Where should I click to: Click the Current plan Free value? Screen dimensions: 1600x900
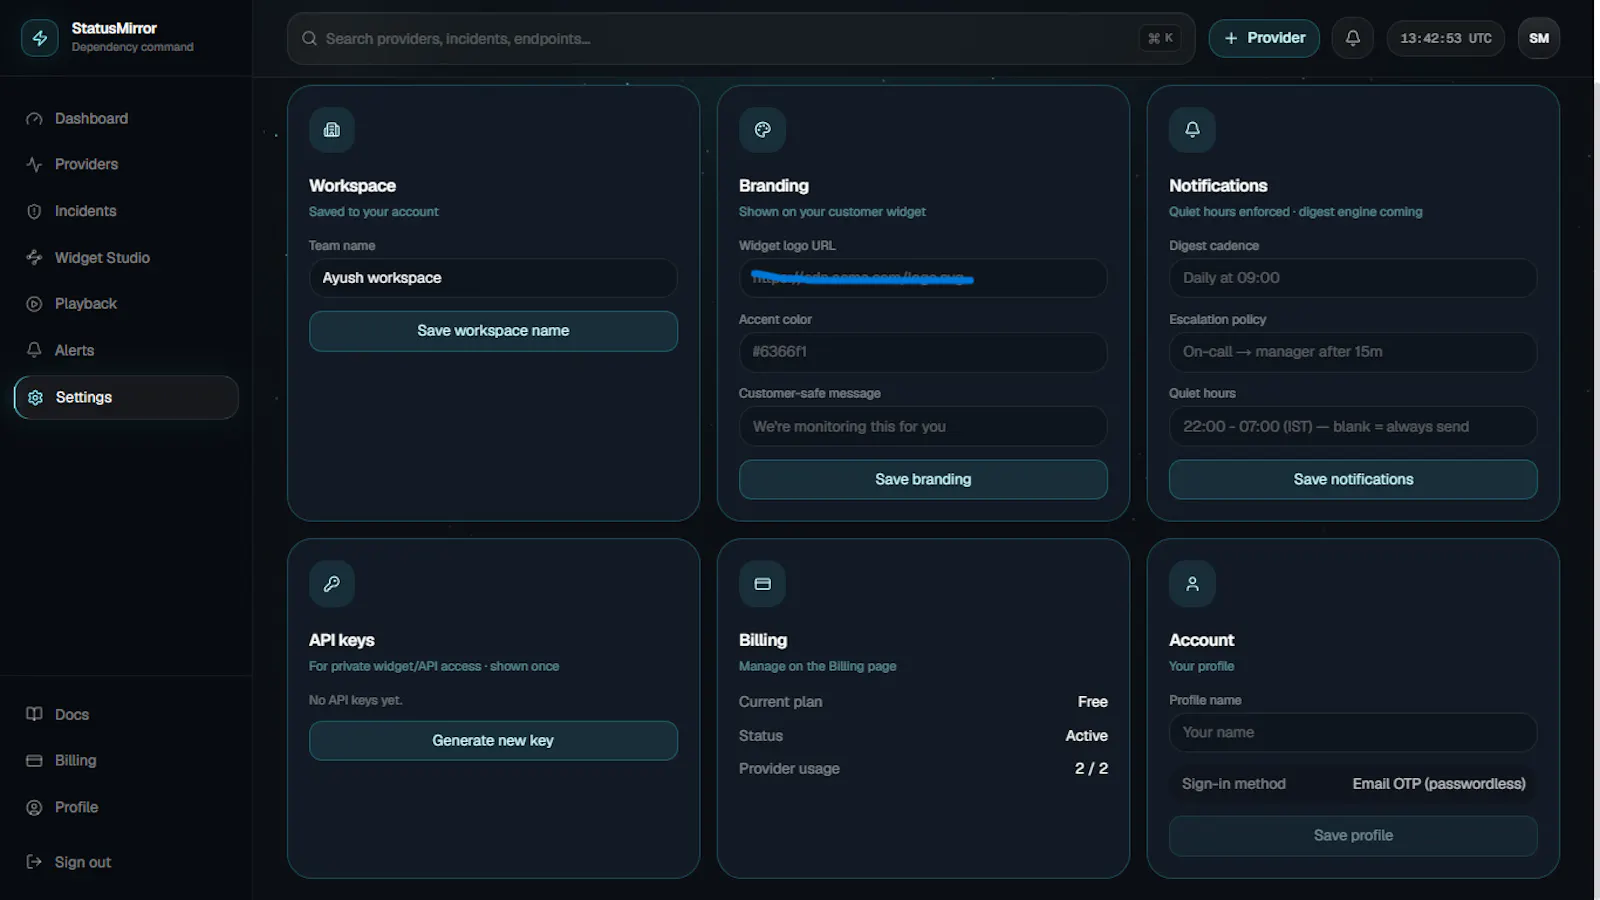point(1092,702)
